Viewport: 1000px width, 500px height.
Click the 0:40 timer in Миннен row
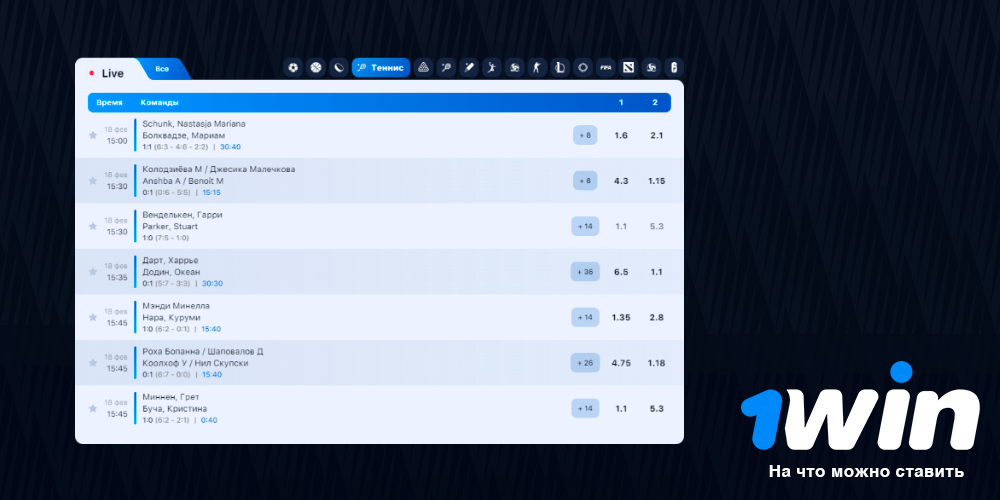209,420
